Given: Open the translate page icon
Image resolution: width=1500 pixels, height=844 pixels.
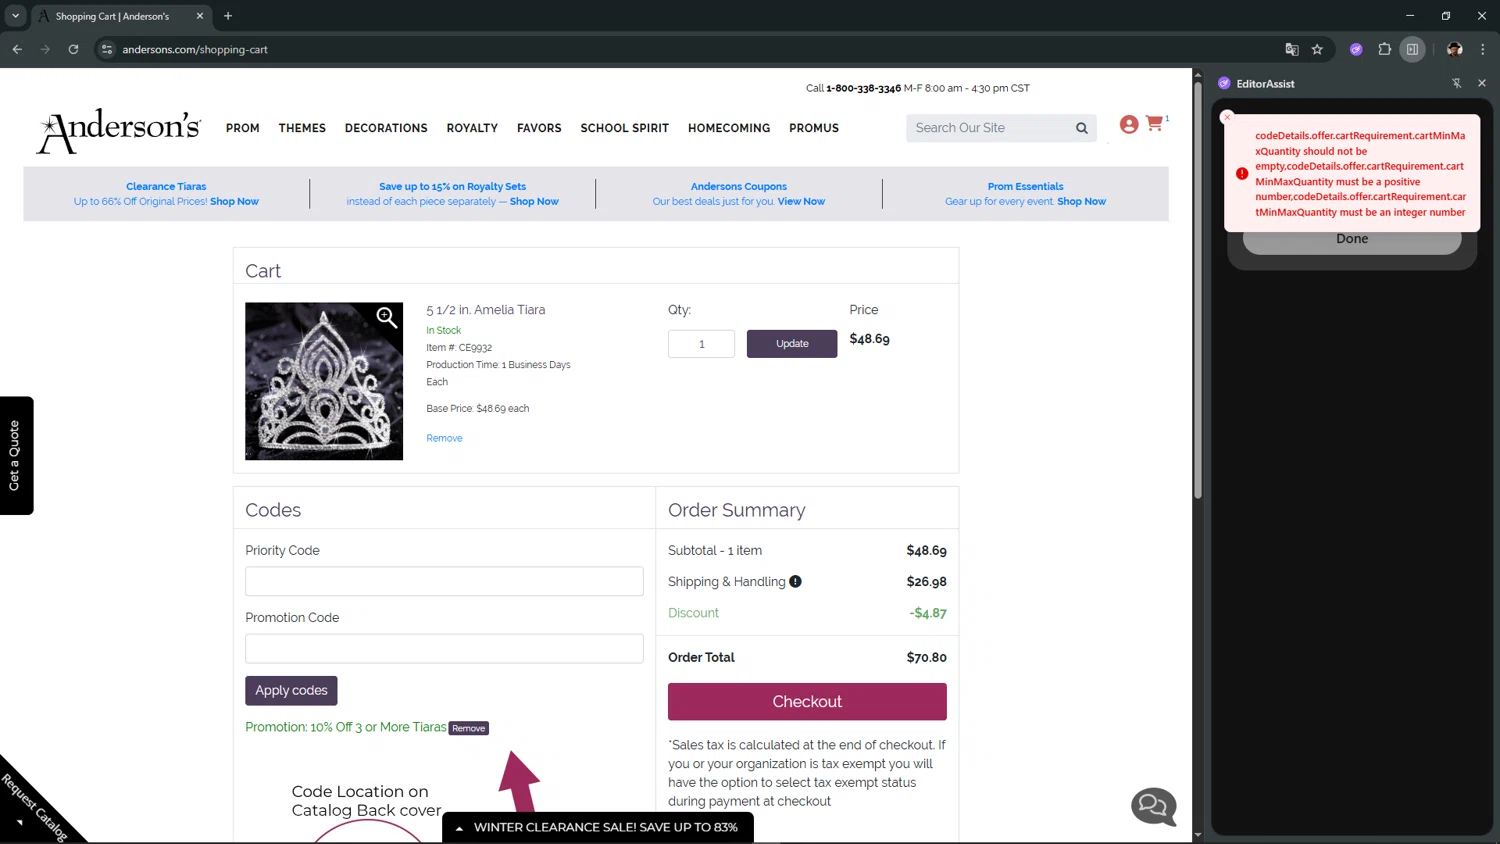Looking at the screenshot, I should coord(1291,49).
